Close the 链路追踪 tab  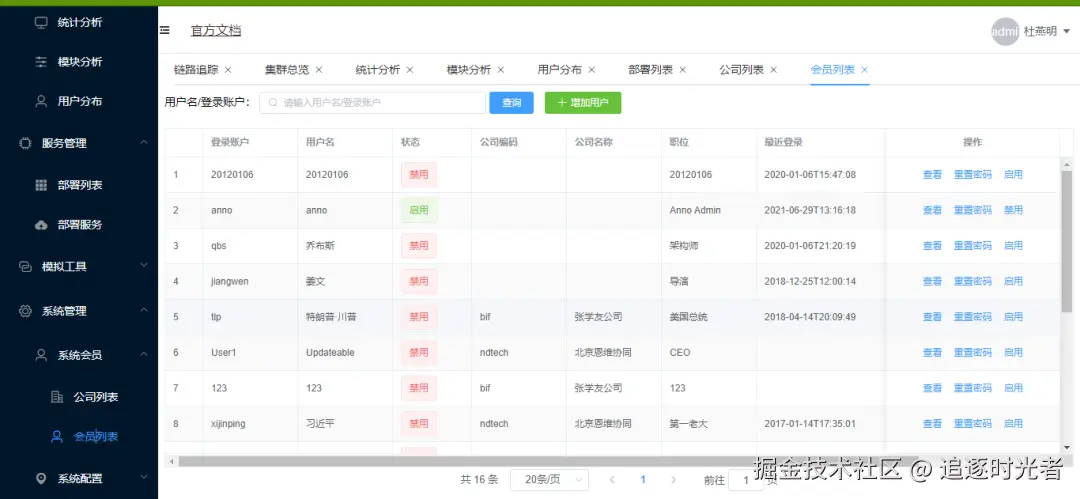click(x=228, y=70)
